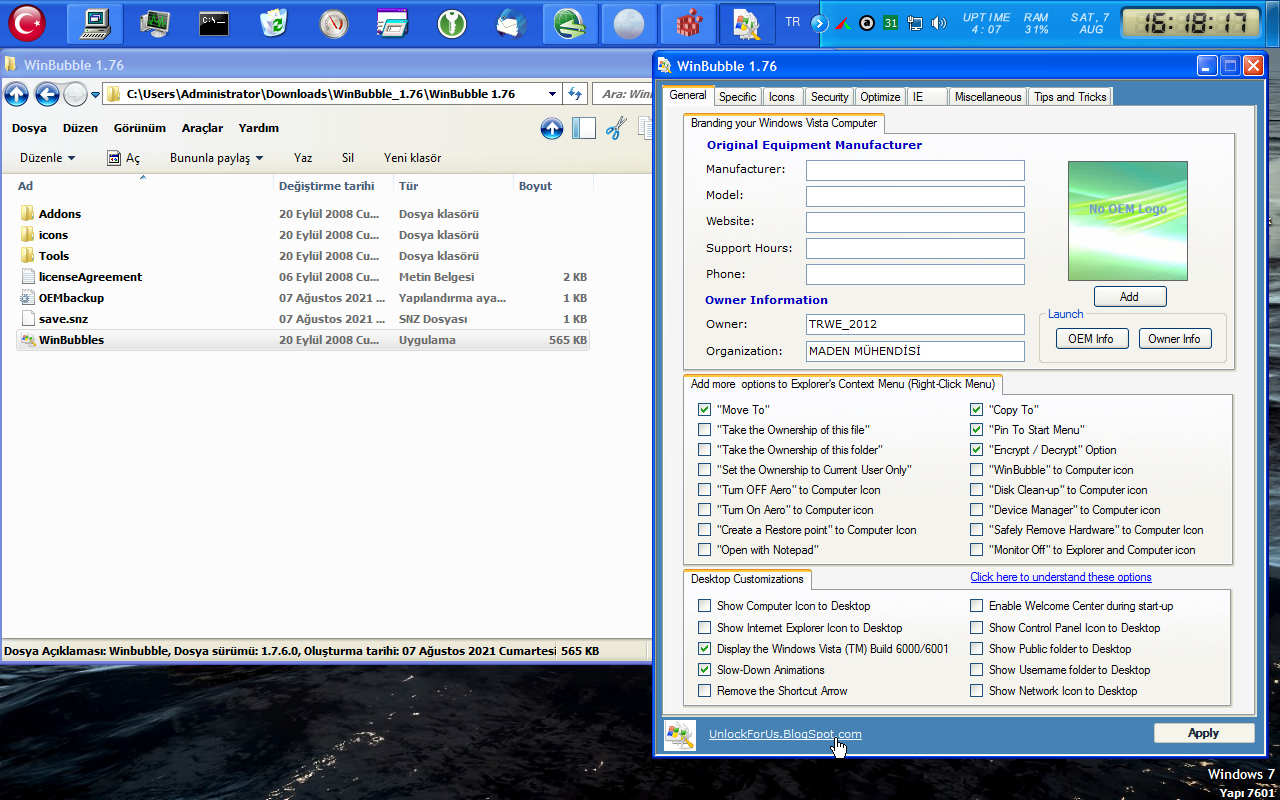Screen dimensions: 1280x800
Task: Switch to the Icons tab
Action: point(782,97)
